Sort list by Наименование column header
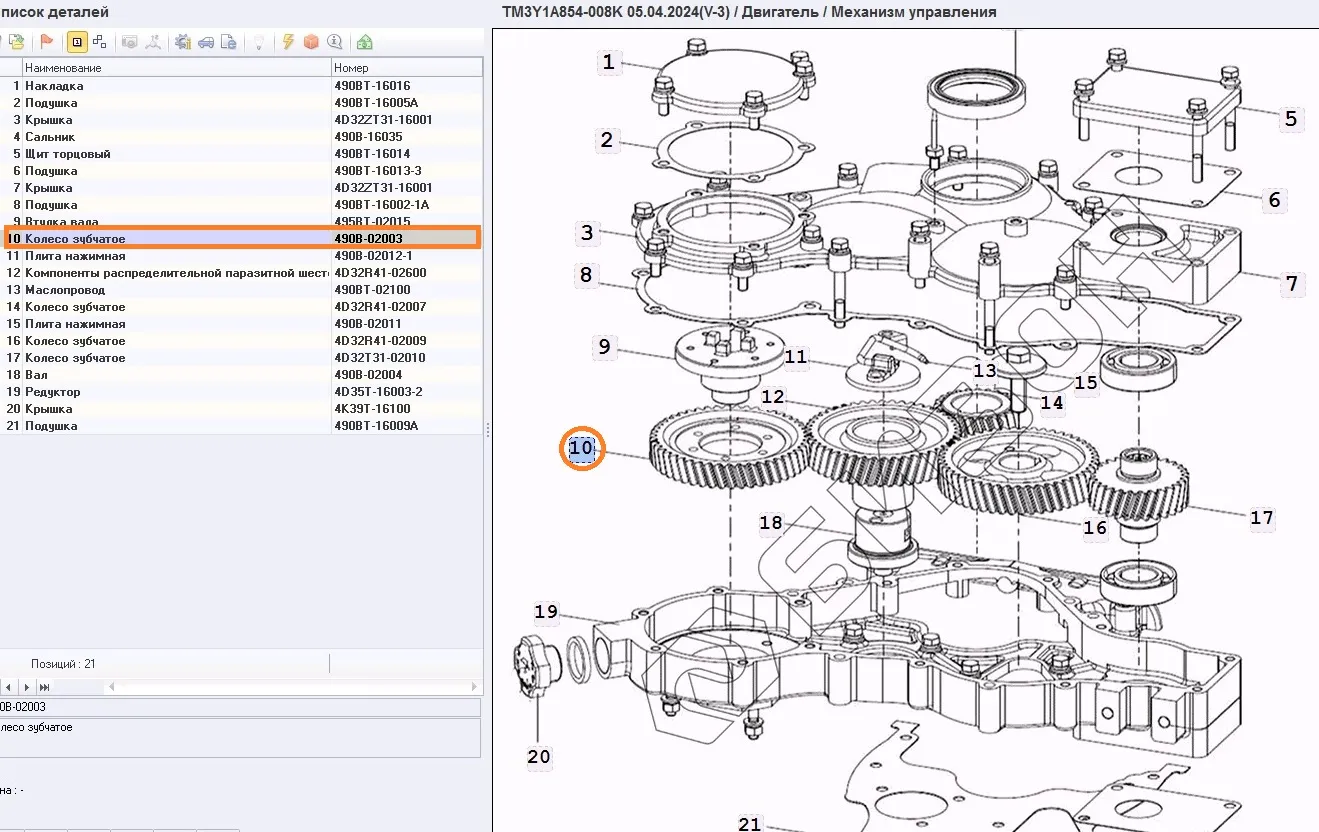1319x832 pixels. (176, 68)
